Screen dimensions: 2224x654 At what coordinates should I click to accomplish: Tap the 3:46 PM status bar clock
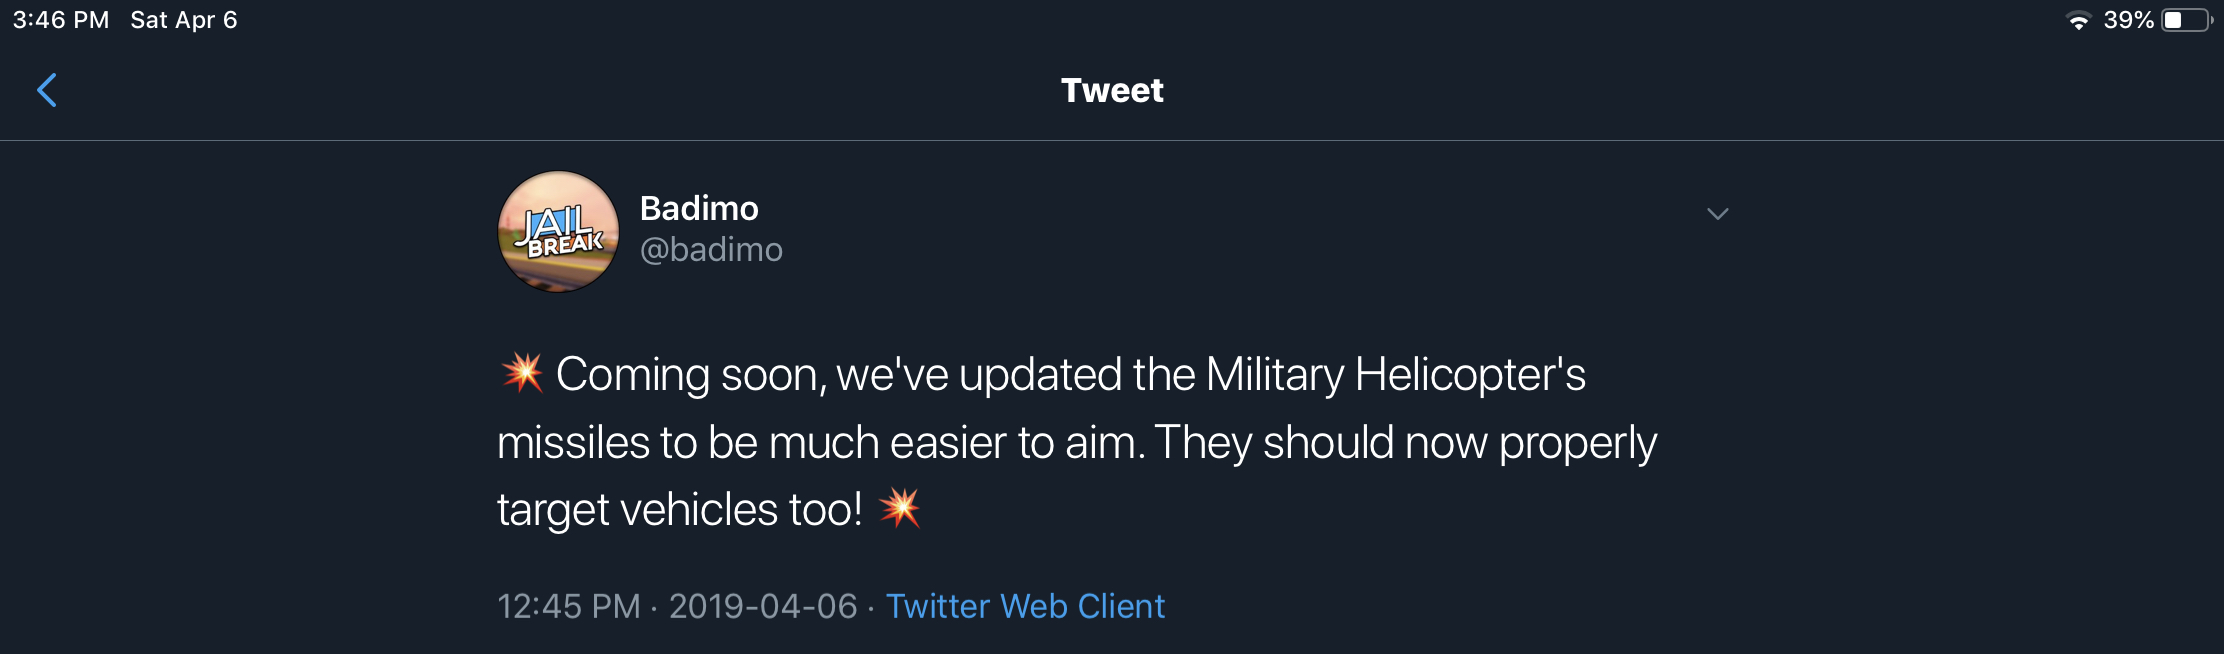pyautogui.click(x=60, y=20)
